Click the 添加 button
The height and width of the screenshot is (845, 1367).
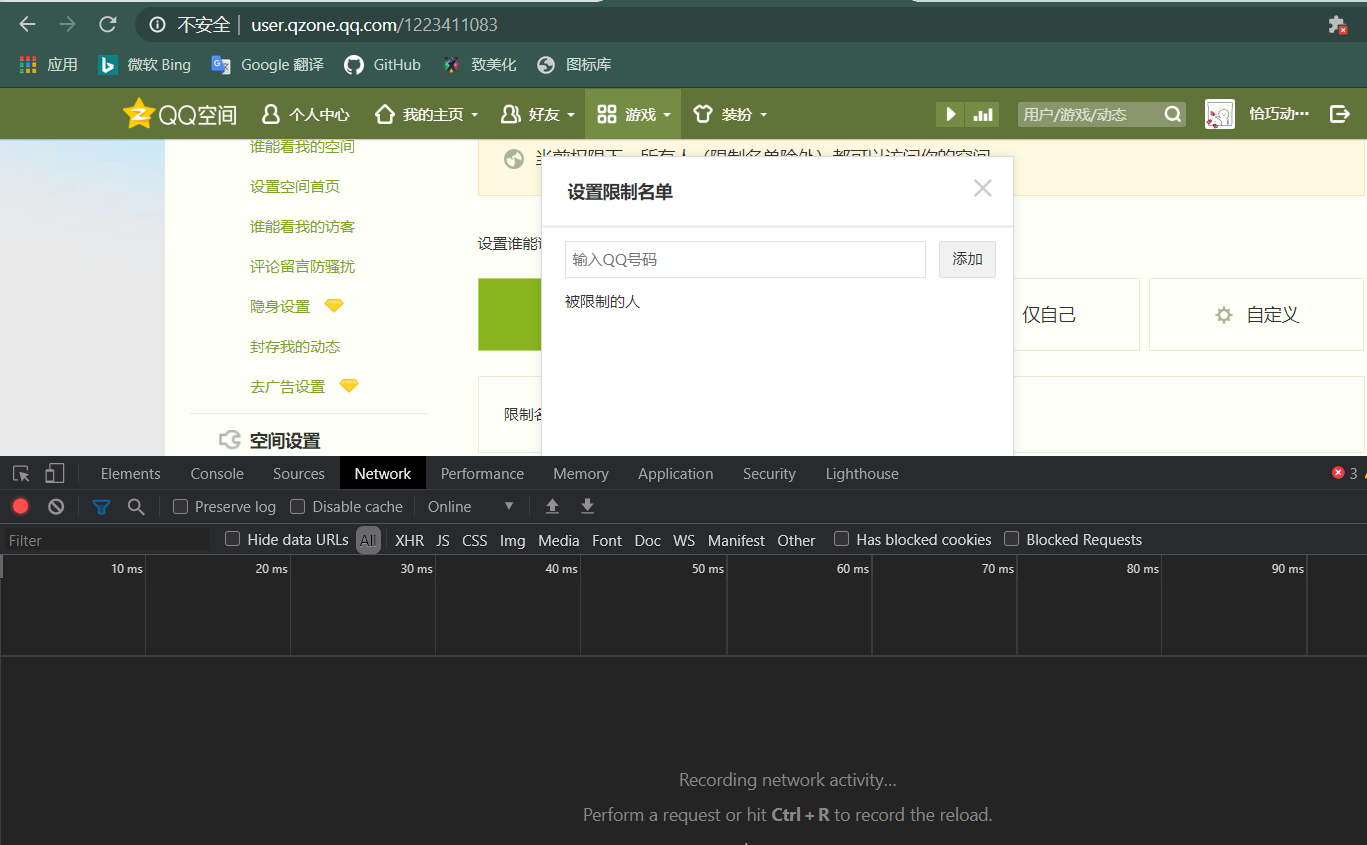pos(967,259)
